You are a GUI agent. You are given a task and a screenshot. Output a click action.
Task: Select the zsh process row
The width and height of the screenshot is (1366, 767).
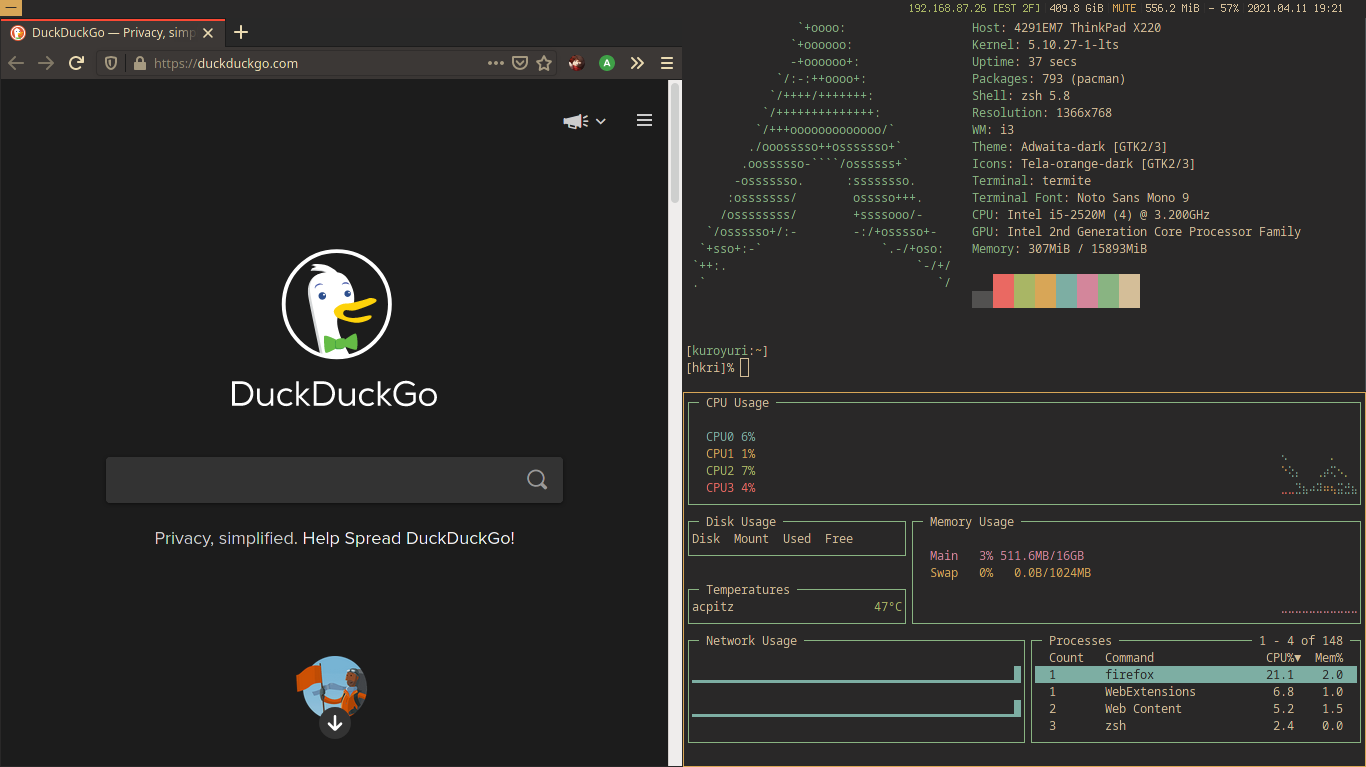click(1195, 726)
